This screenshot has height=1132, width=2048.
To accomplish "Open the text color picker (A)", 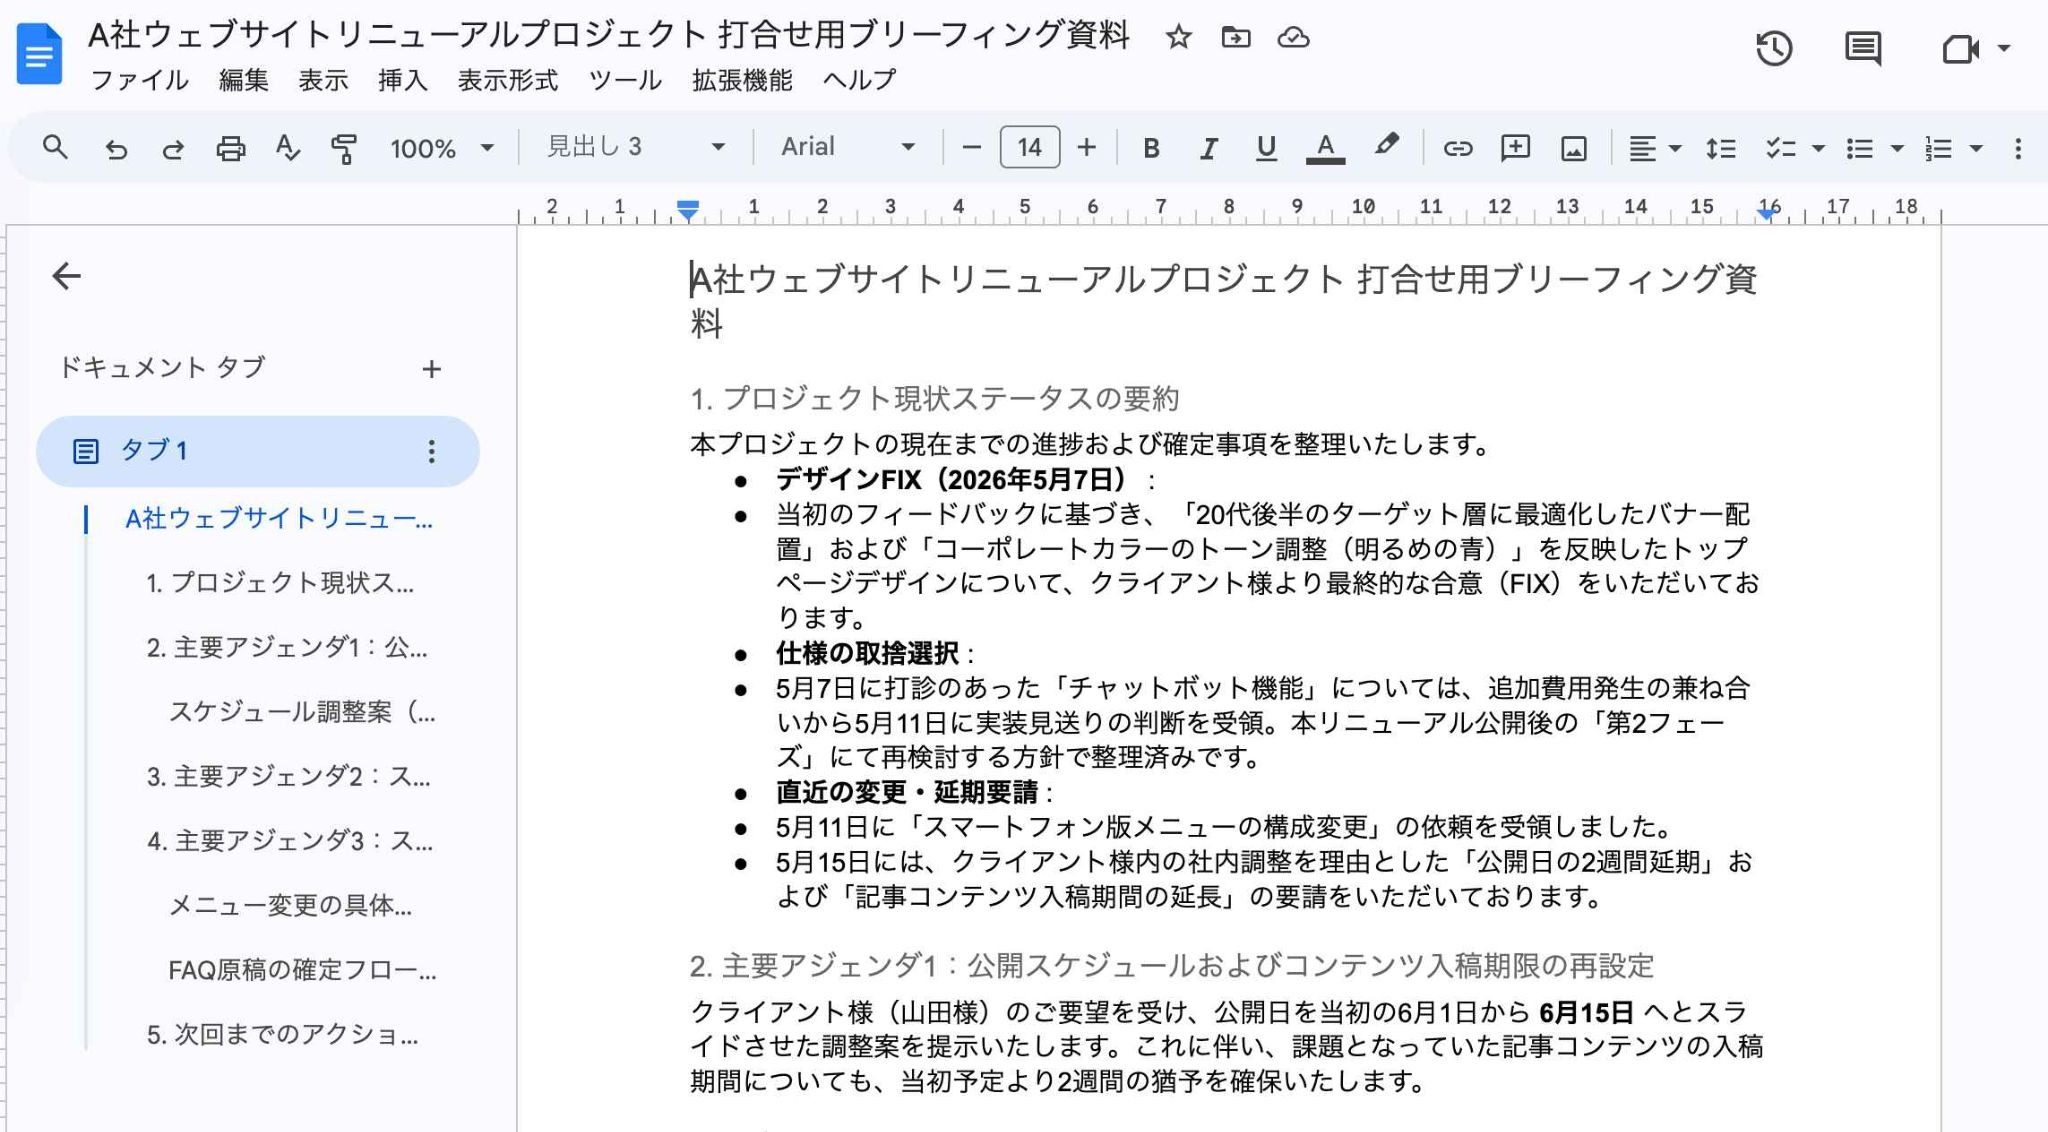I will click(1325, 148).
